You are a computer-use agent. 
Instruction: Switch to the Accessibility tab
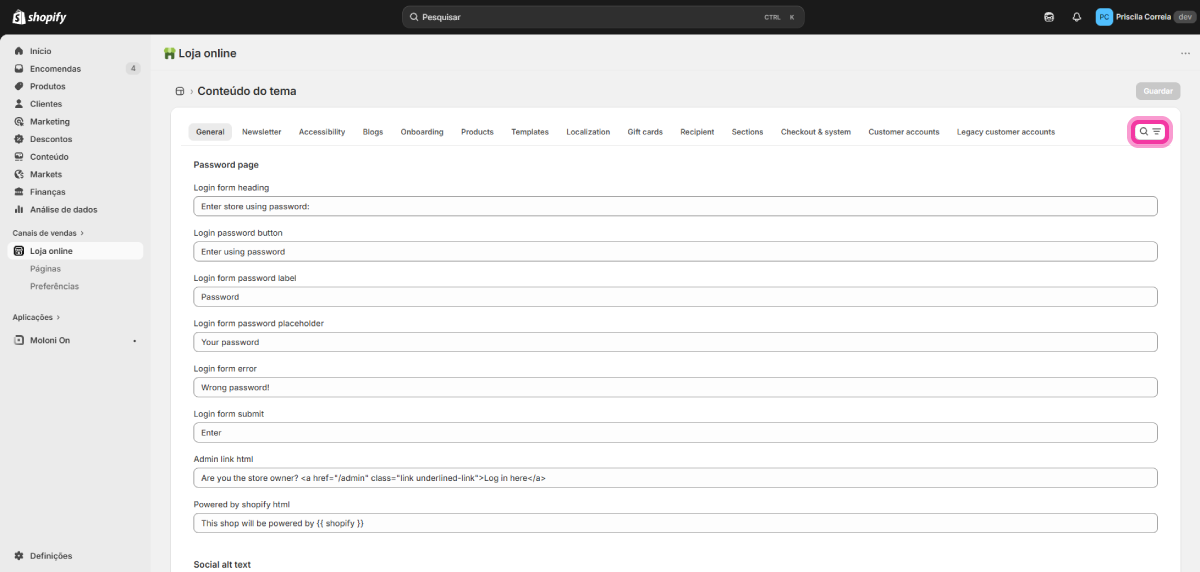pyautogui.click(x=322, y=132)
